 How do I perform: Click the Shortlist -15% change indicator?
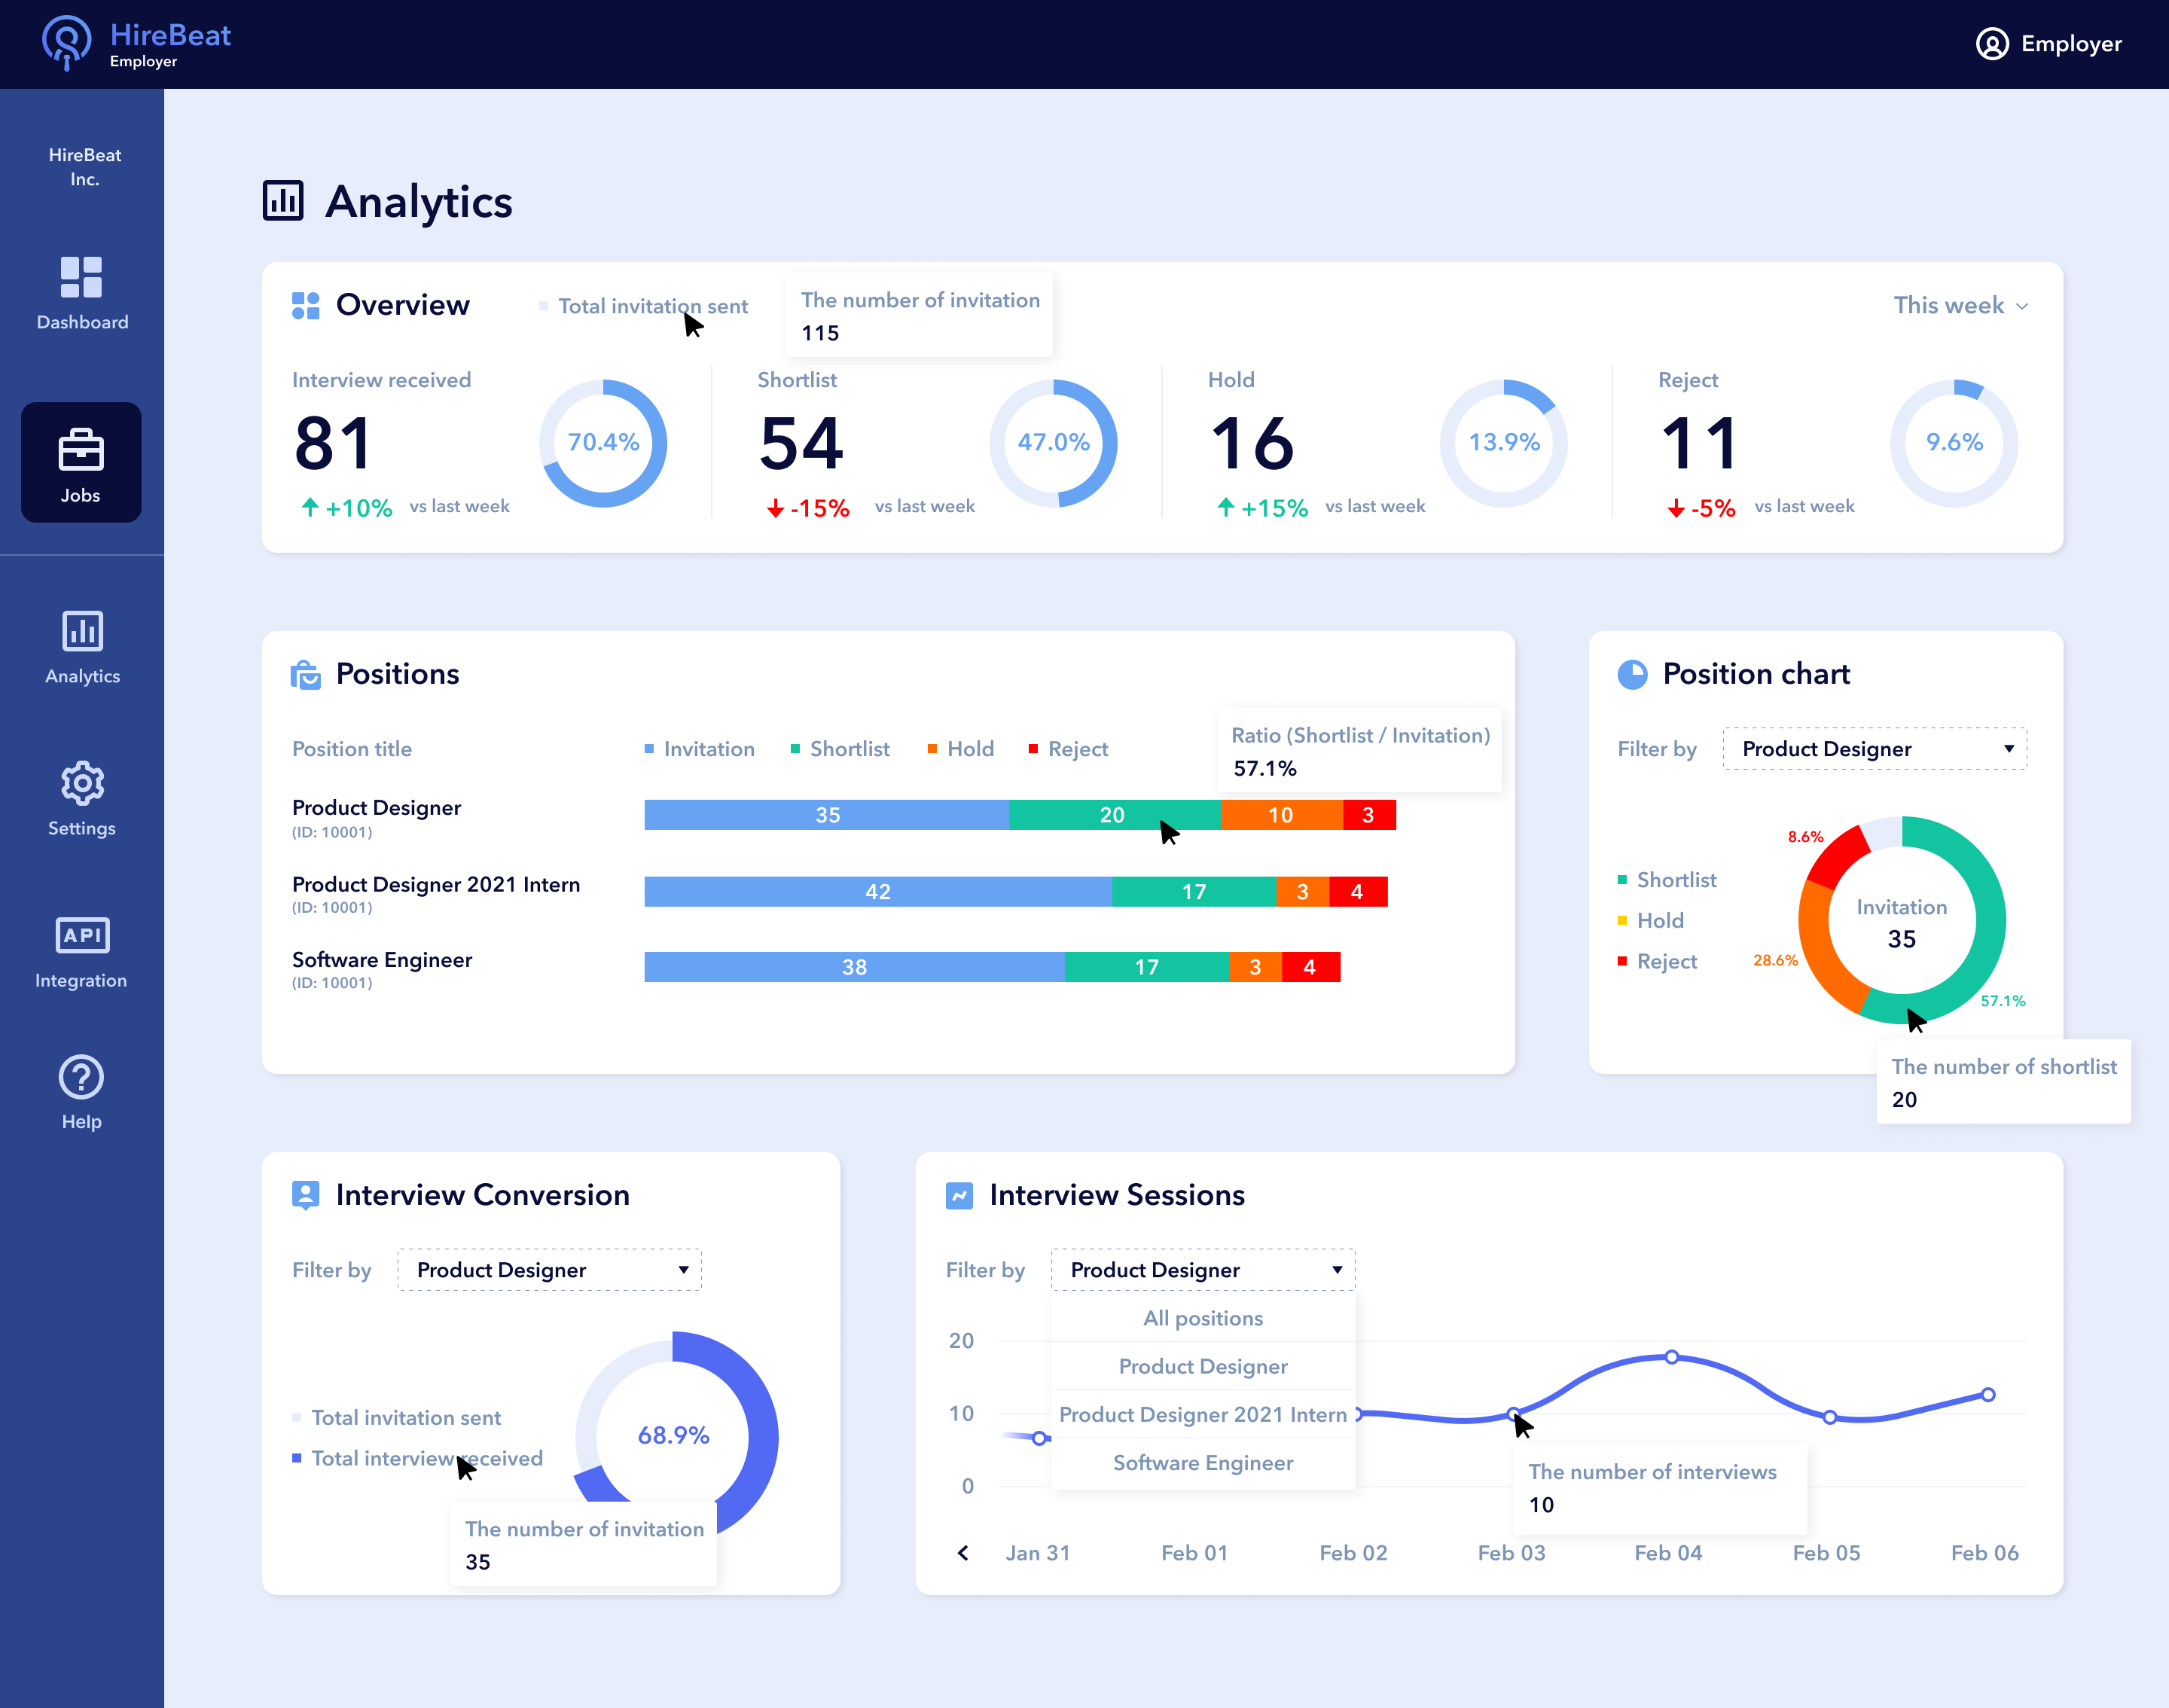[808, 508]
